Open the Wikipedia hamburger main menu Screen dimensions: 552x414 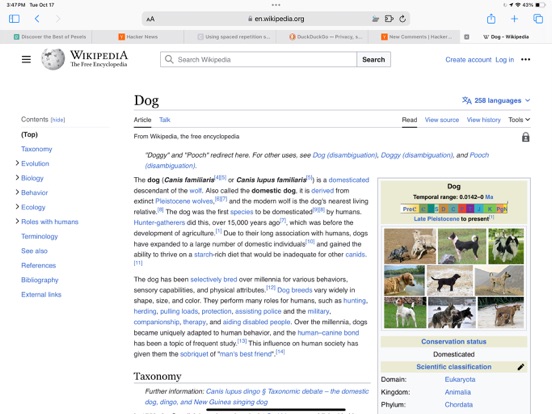coord(26,59)
